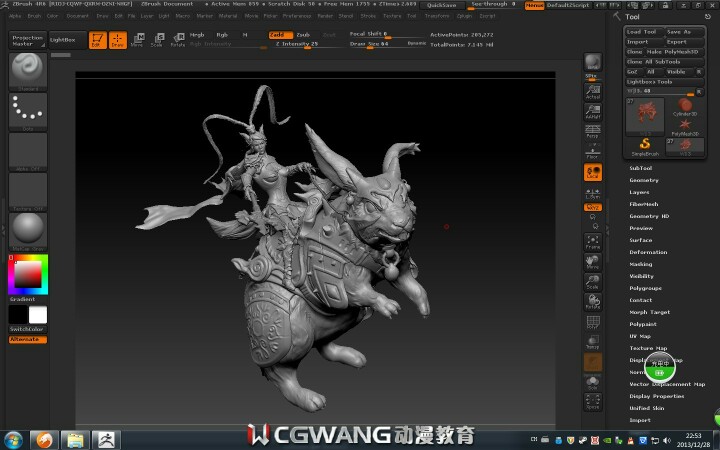Open file explorer folder in taskbar

click(x=75, y=440)
